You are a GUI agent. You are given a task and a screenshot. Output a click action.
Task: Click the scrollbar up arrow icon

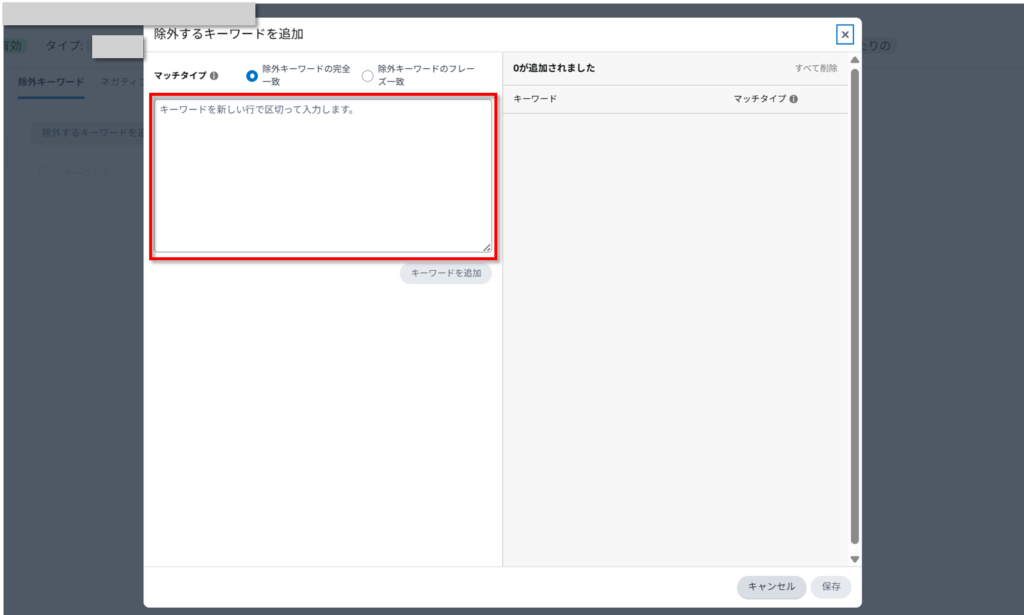(x=853, y=58)
